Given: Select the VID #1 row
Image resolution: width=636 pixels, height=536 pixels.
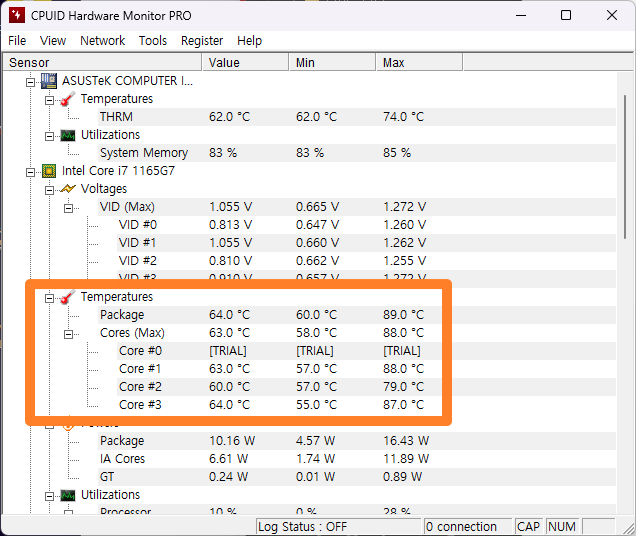Looking at the screenshot, I should tap(366, 243).
